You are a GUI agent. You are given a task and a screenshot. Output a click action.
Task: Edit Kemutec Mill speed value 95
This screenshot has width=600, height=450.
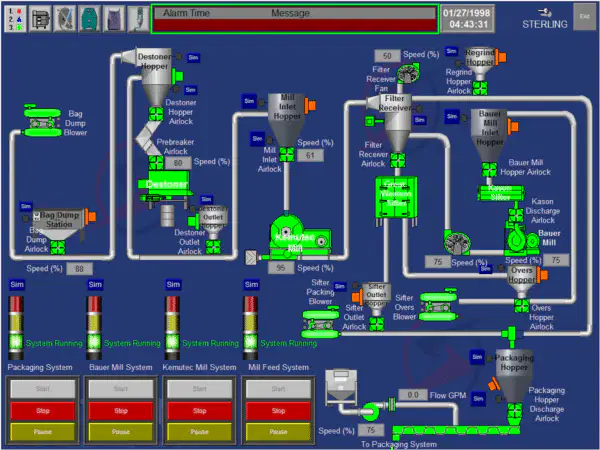(x=281, y=268)
